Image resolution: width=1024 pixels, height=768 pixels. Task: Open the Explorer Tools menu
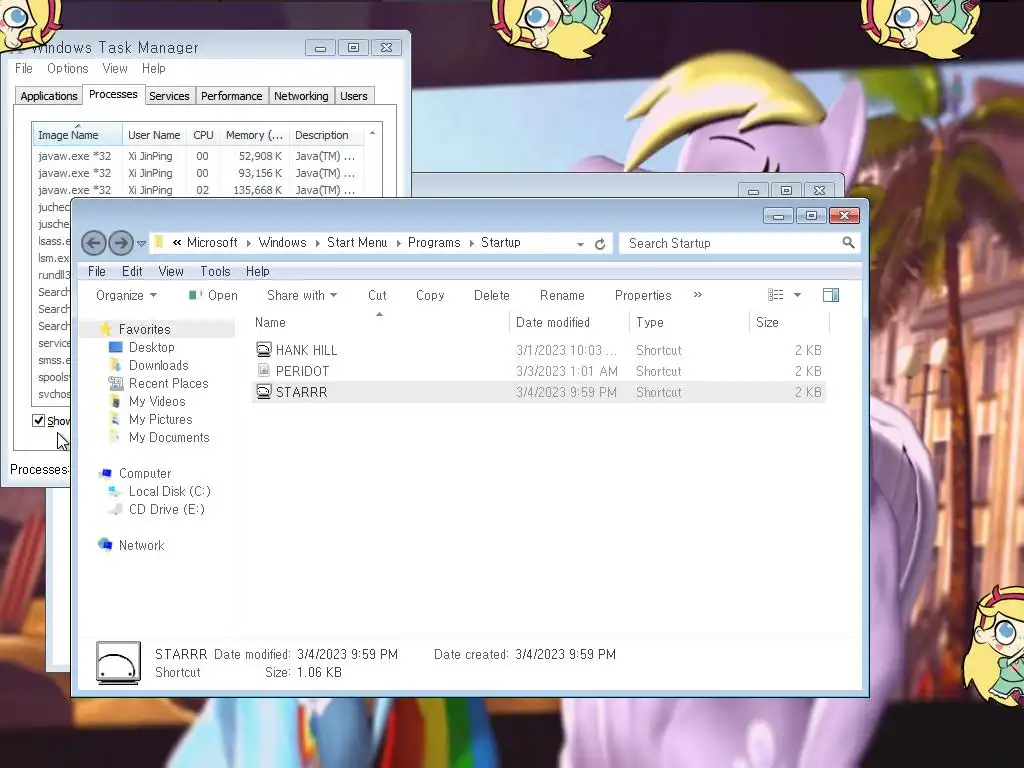(x=216, y=271)
